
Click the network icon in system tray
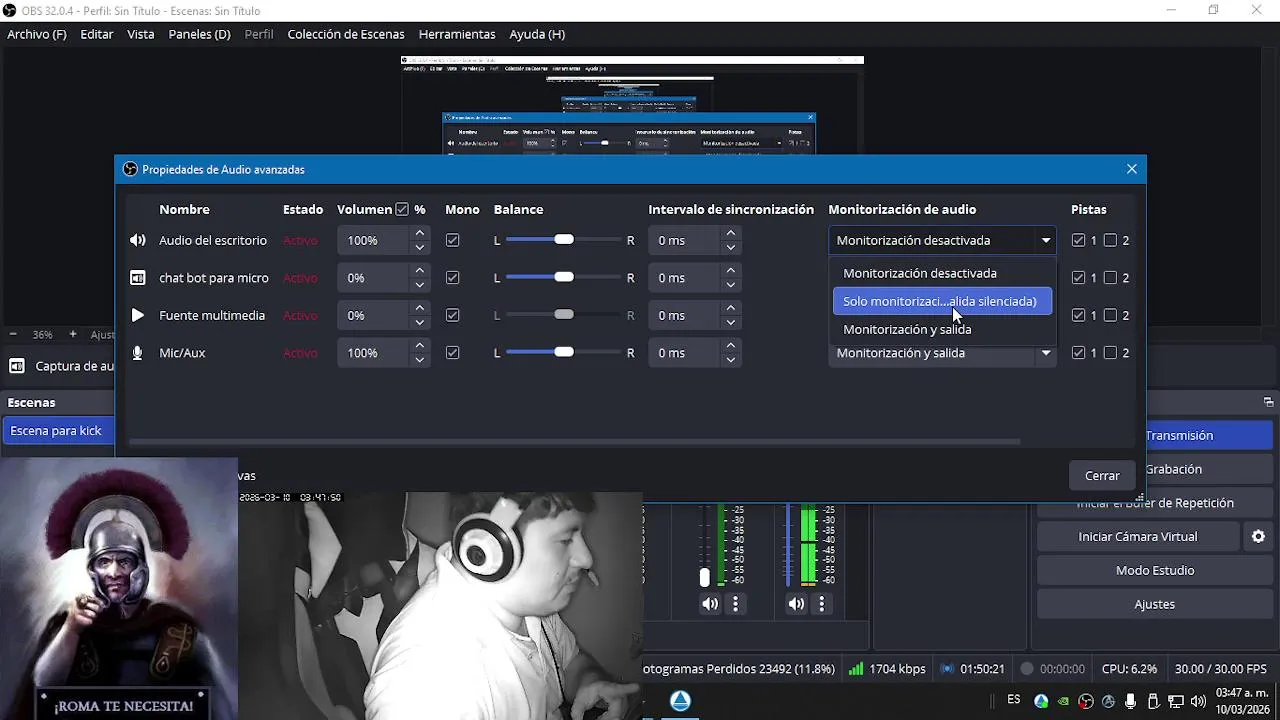pyautogui.click(x=1176, y=701)
